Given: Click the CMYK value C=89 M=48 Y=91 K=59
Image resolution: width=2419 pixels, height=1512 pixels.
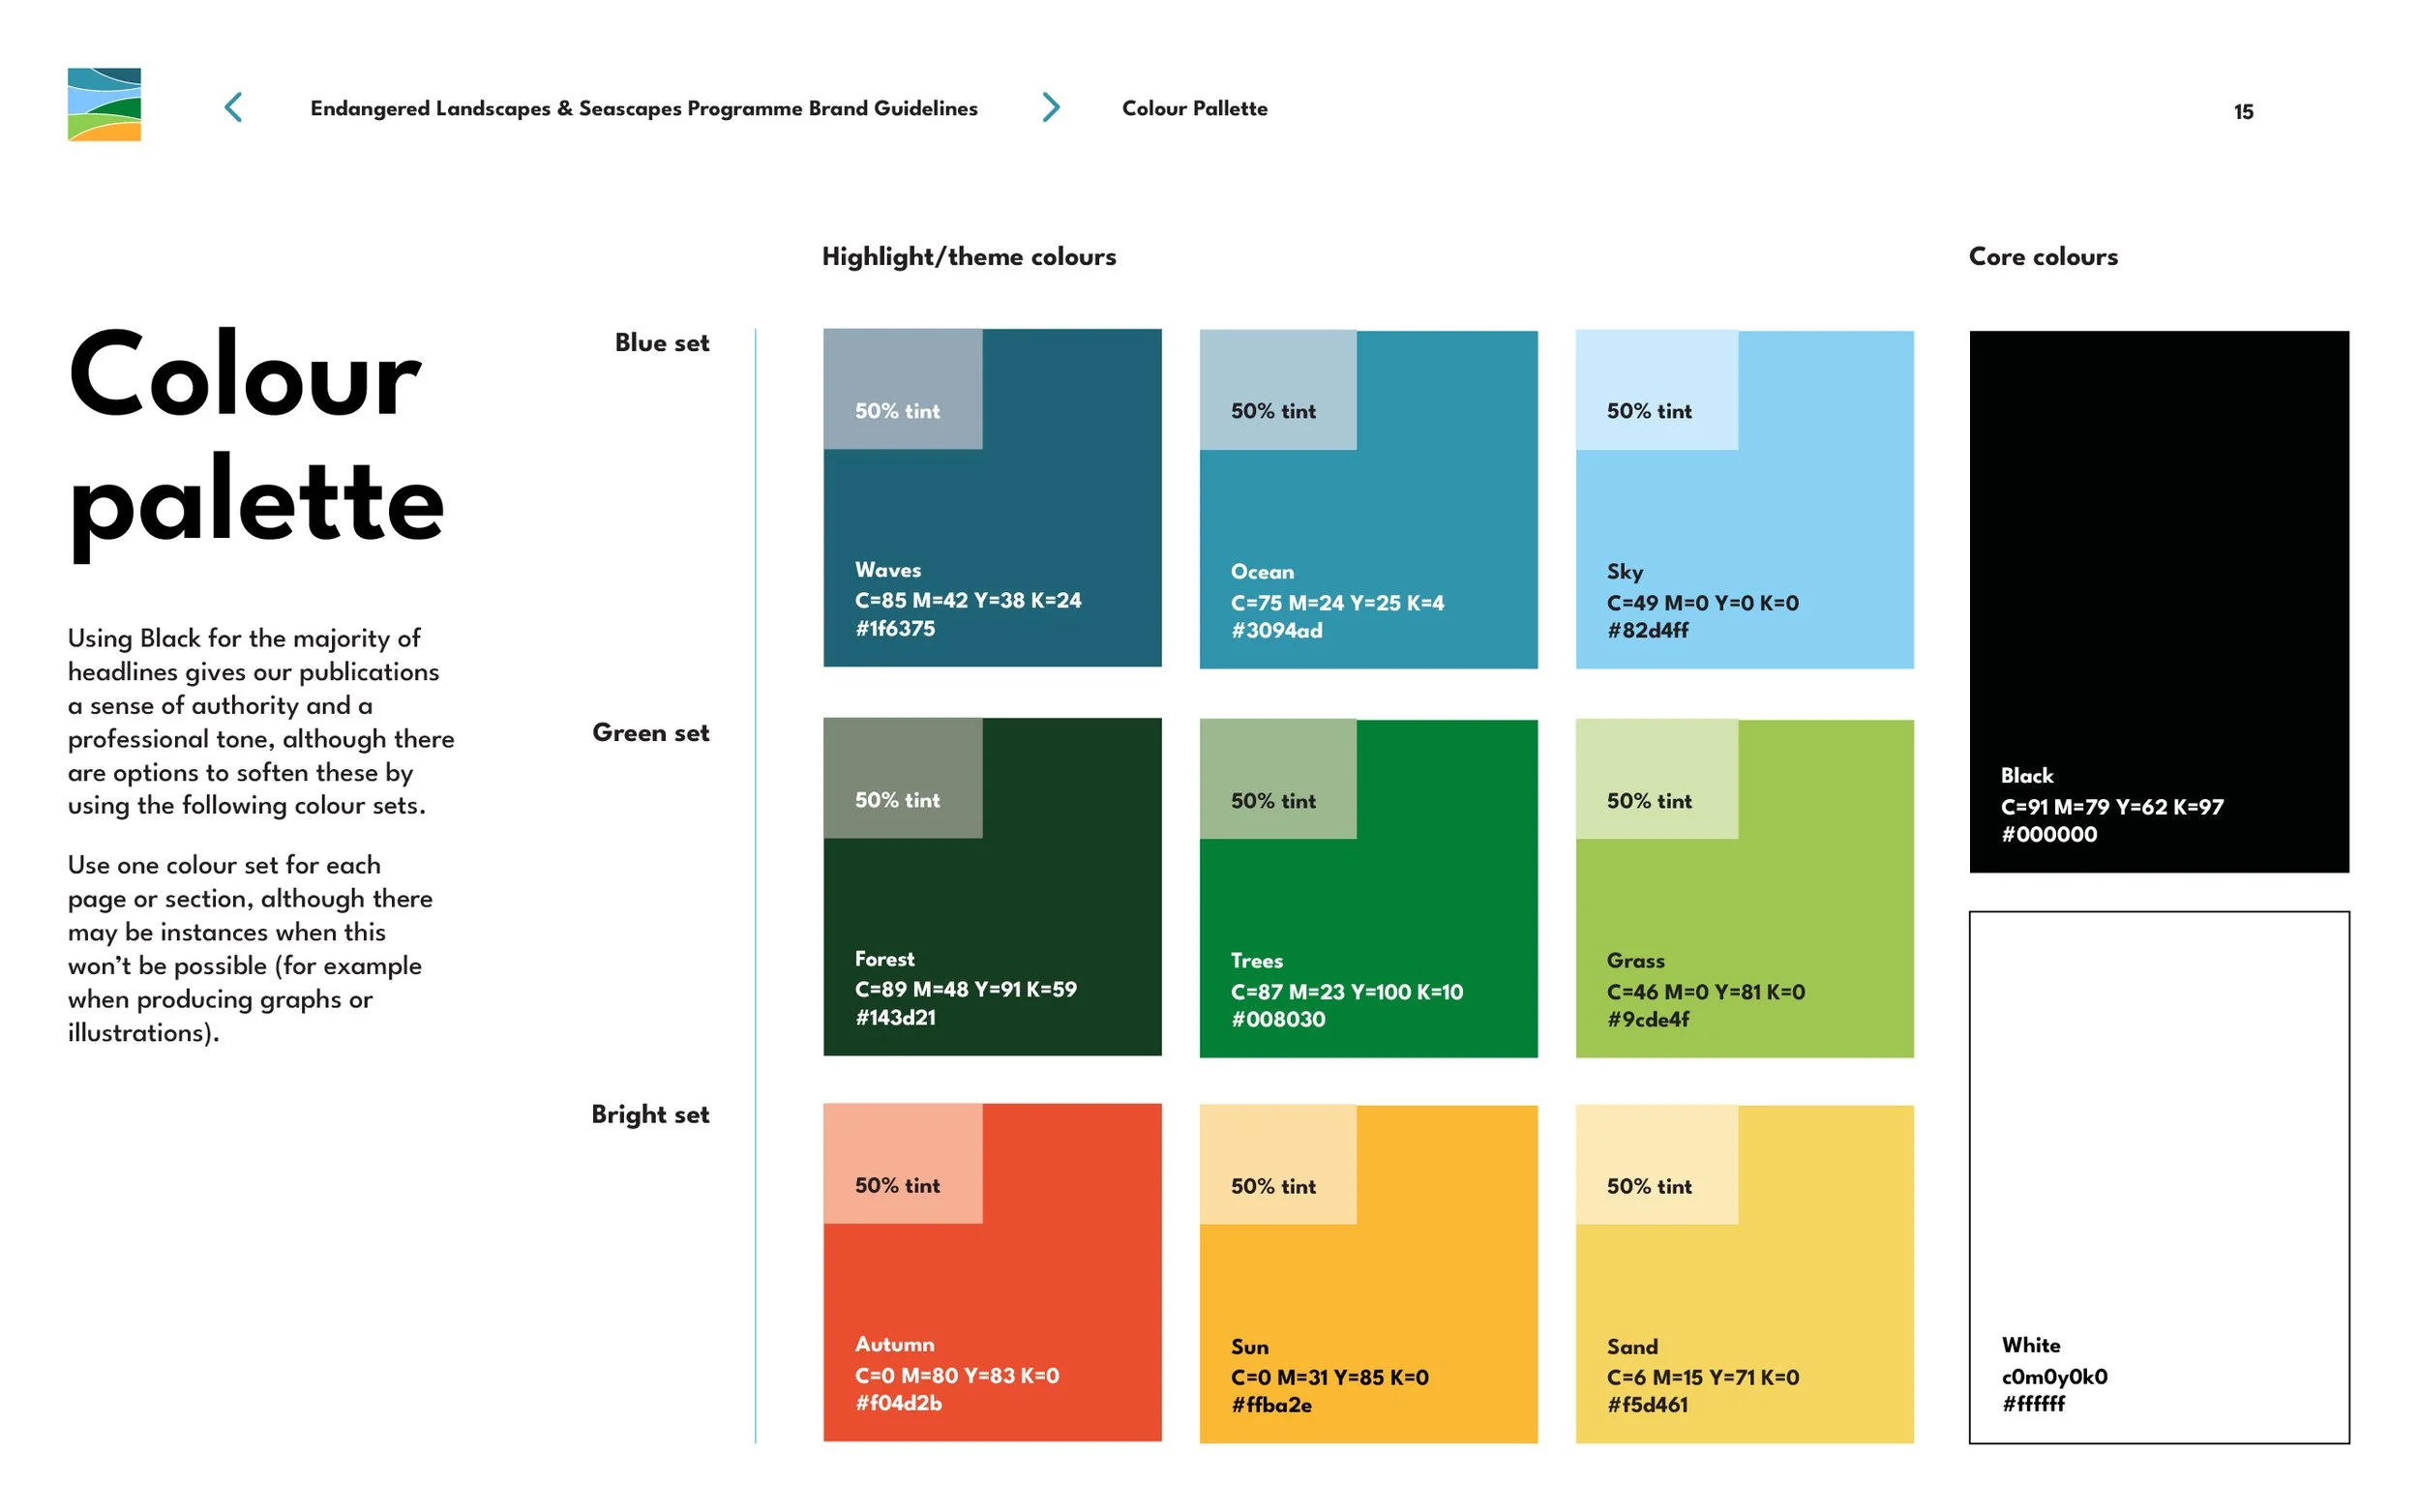Looking at the screenshot, I should point(966,990).
